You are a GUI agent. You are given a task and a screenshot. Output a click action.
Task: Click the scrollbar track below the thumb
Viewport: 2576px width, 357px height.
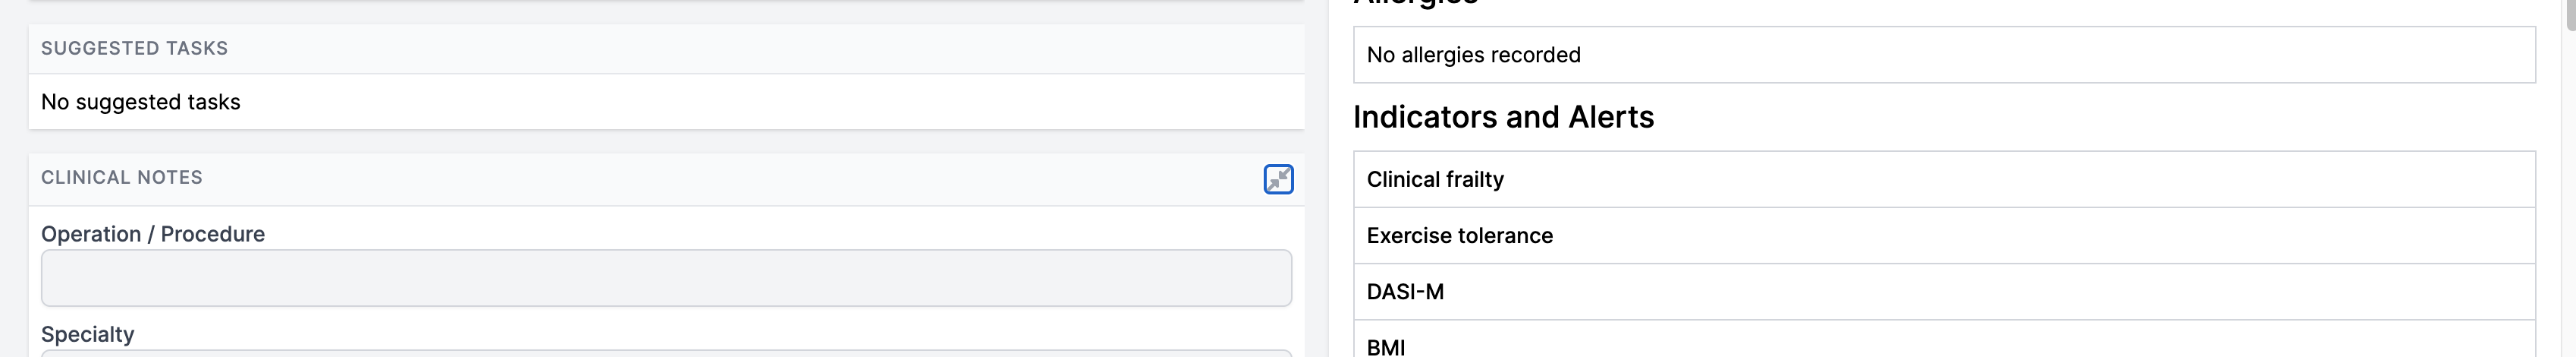point(2569,200)
